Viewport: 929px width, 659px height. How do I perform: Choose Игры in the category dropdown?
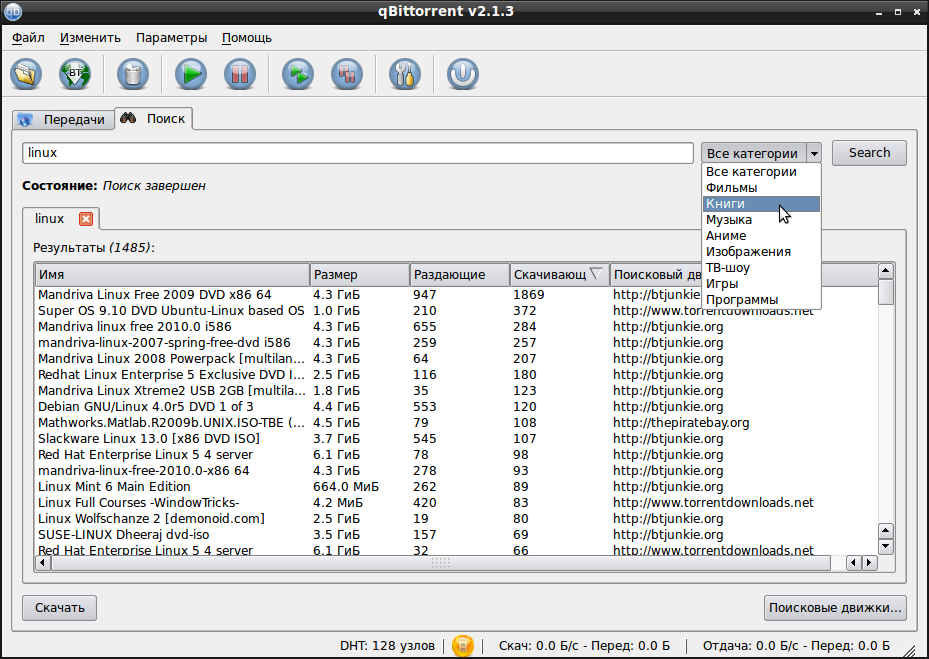click(761, 284)
